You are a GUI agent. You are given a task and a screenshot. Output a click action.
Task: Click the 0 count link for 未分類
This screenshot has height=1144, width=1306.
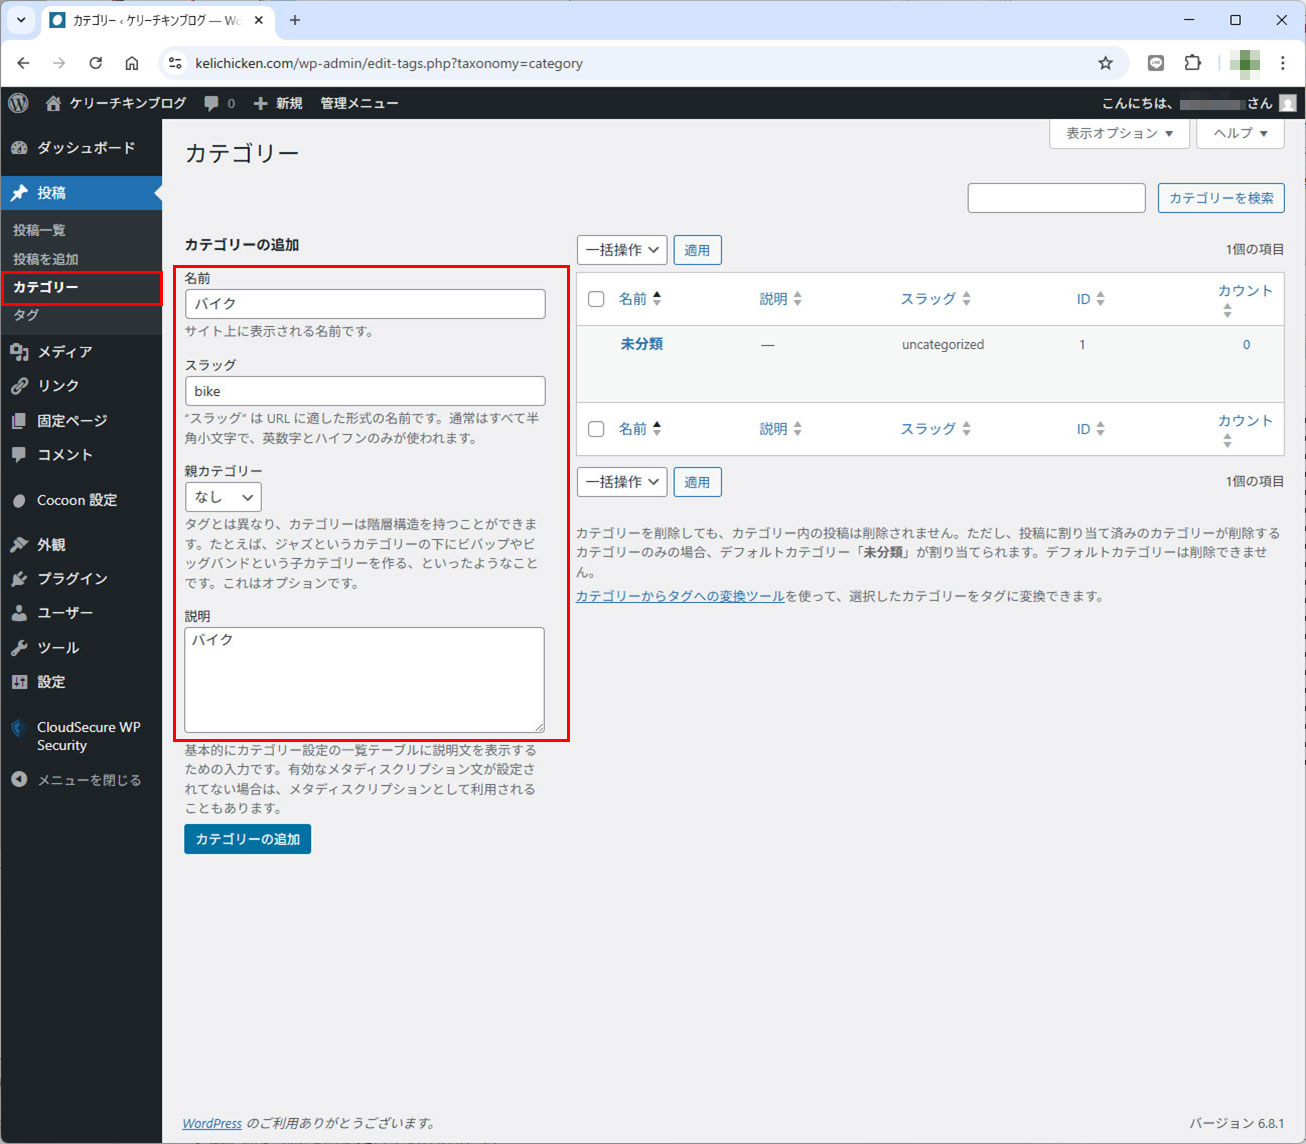1246,344
